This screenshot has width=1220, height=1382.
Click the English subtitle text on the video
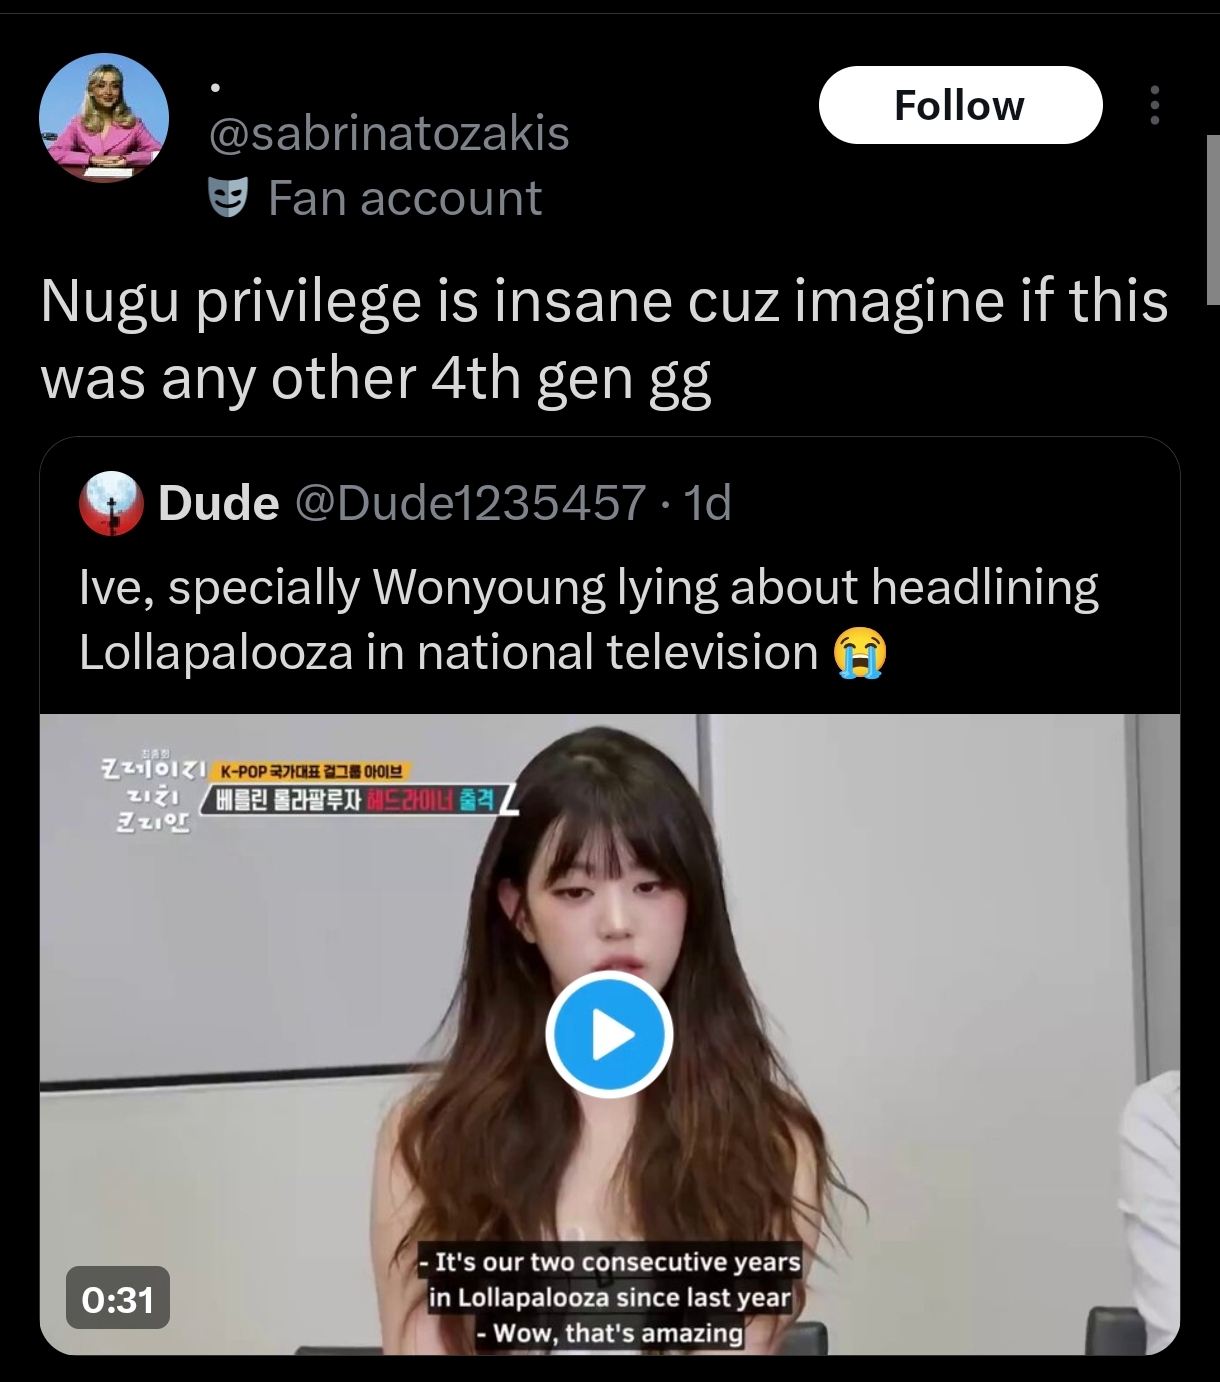(x=612, y=1297)
